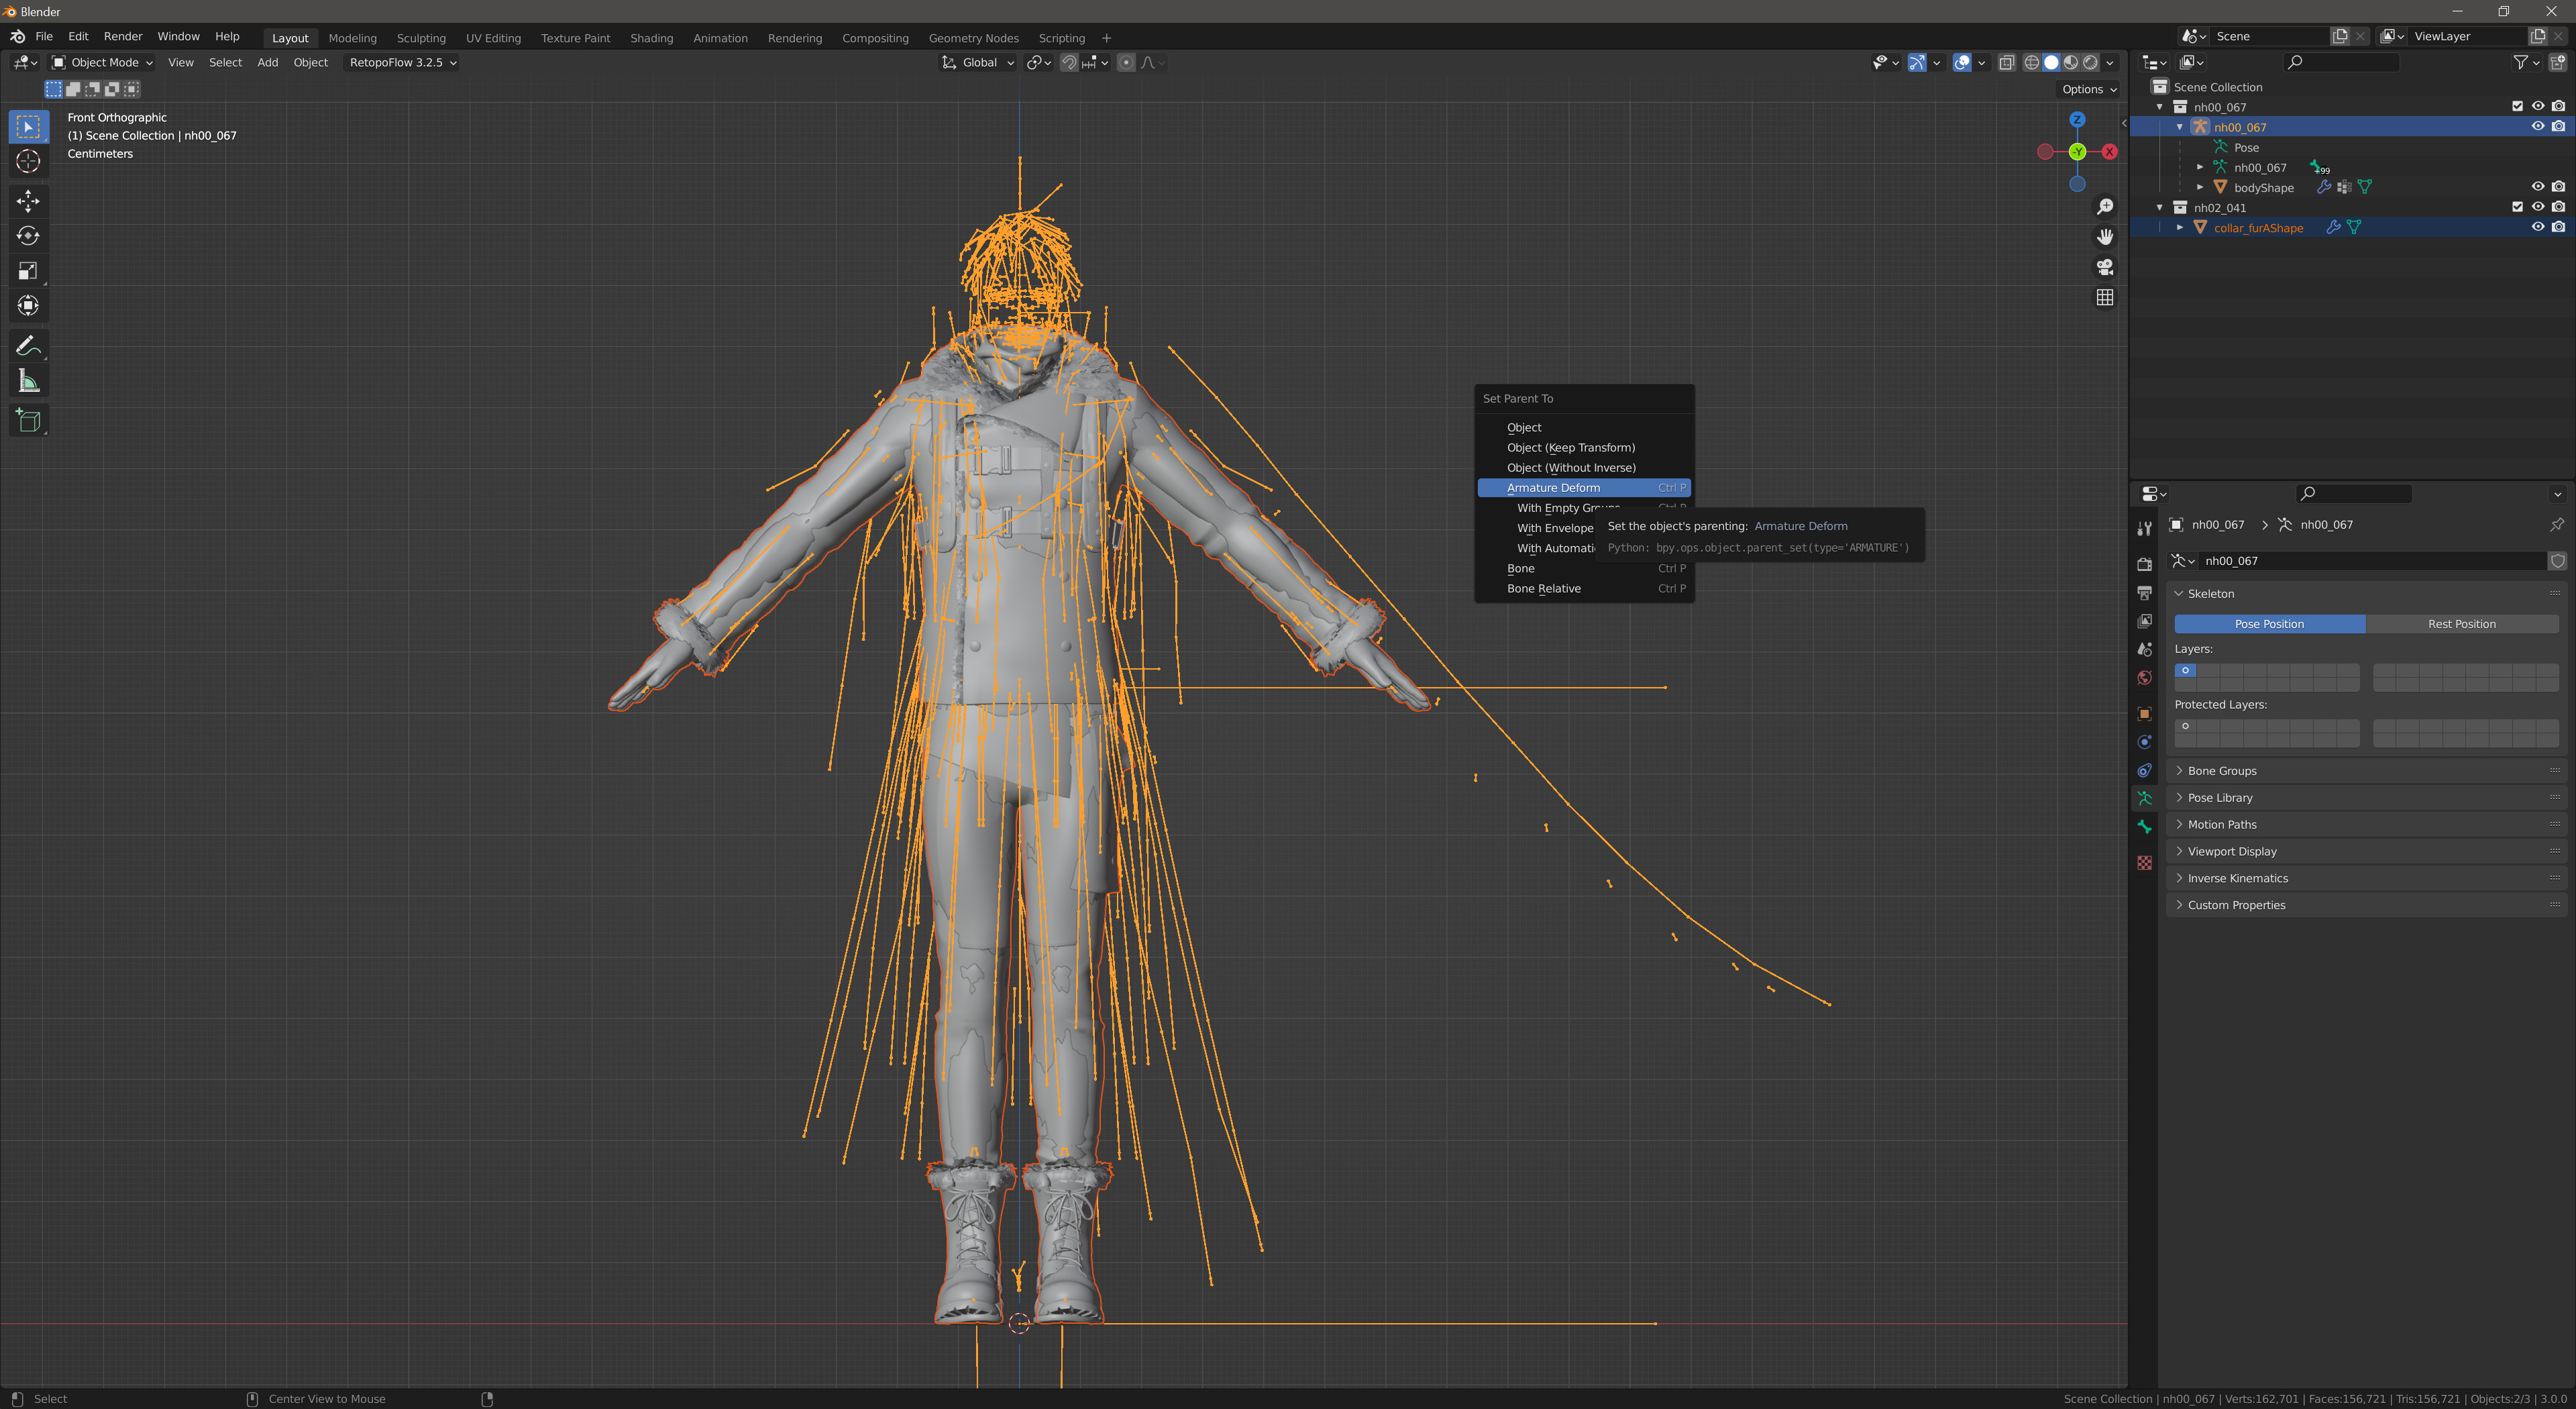
Task: Switch to the Sculpting workspace tab
Action: click(421, 38)
